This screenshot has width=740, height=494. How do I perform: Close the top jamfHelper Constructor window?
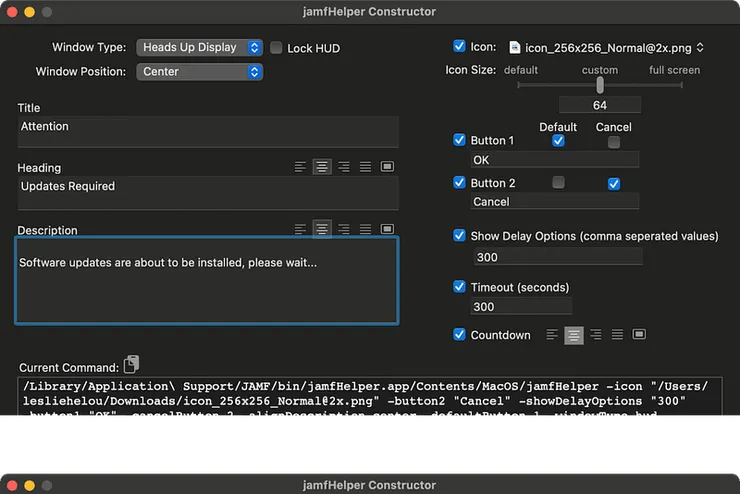point(12,12)
